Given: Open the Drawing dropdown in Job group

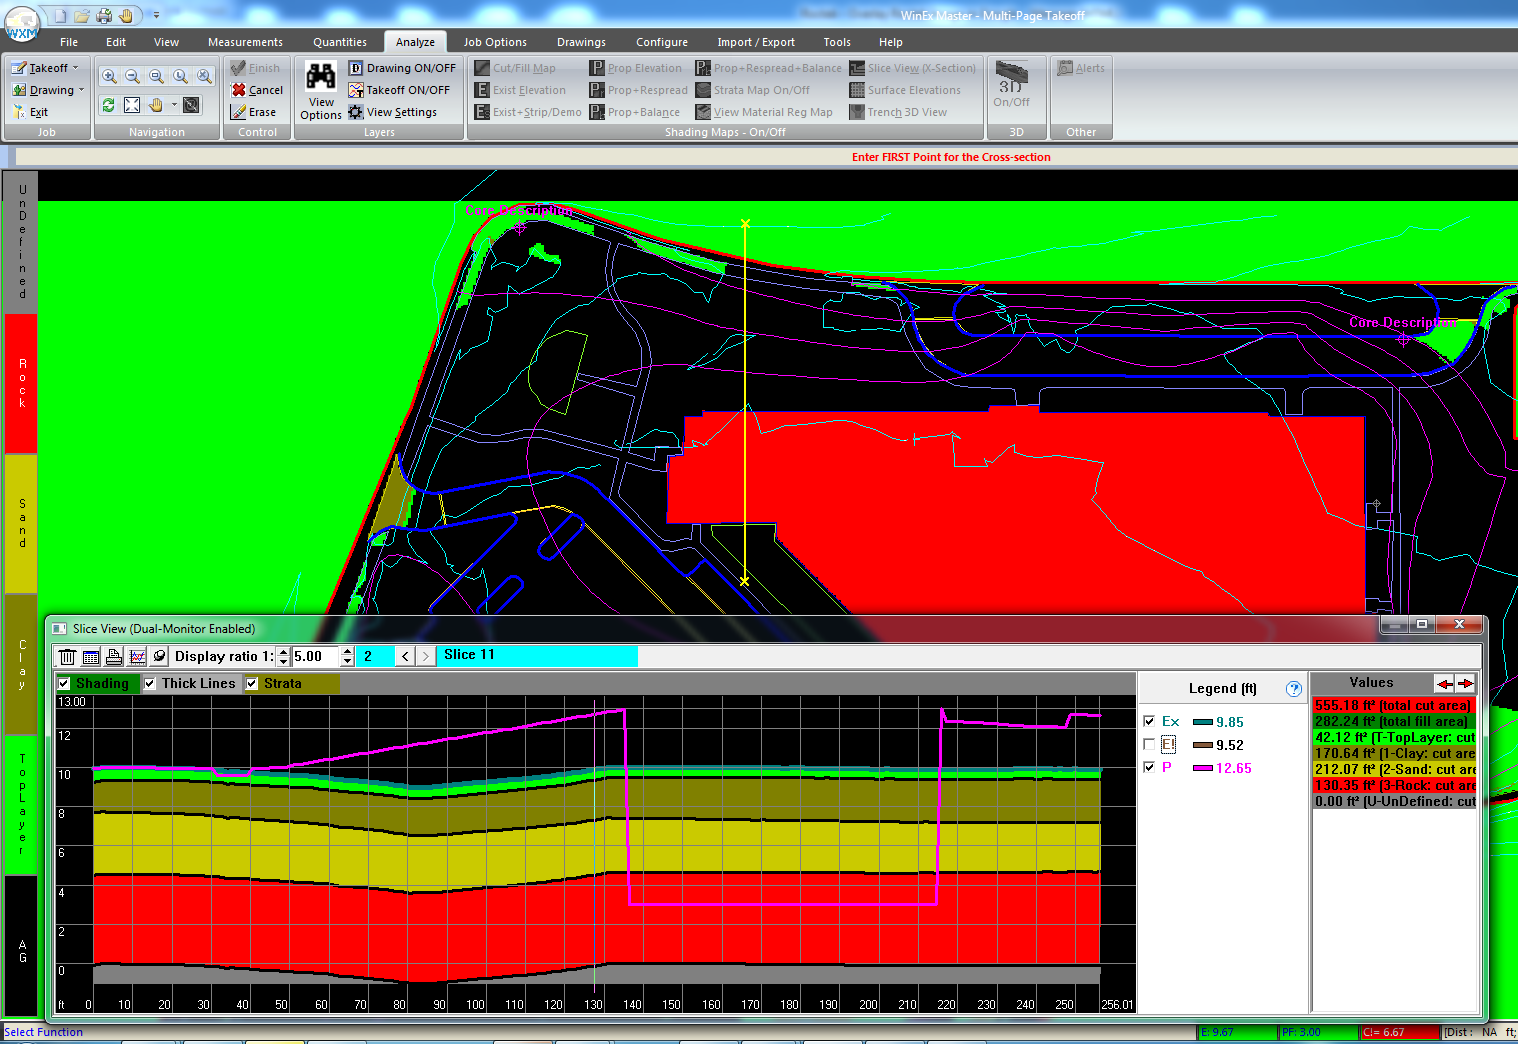Looking at the screenshot, I should 81,90.
